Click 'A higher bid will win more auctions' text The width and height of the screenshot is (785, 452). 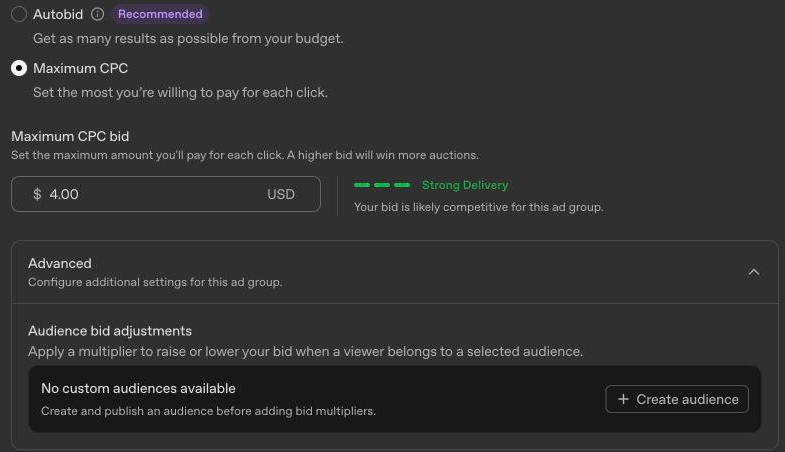[x=382, y=155]
